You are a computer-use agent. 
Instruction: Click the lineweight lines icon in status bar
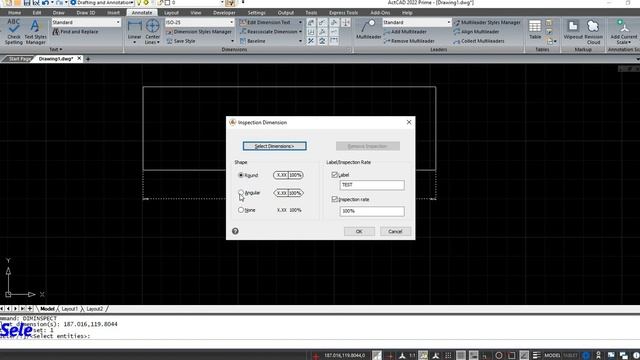pos(536,356)
